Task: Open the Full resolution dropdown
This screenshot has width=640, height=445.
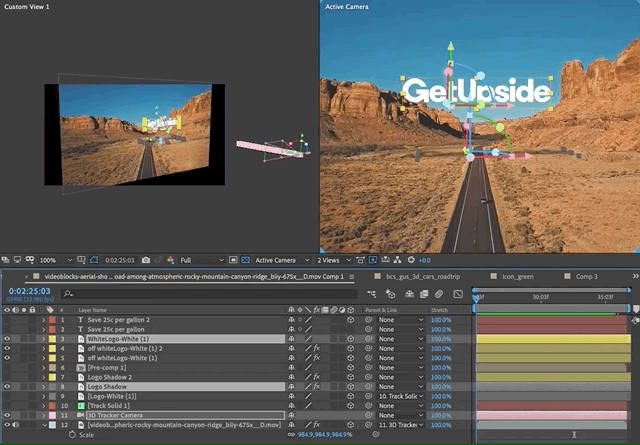Action: (x=202, y=260)
